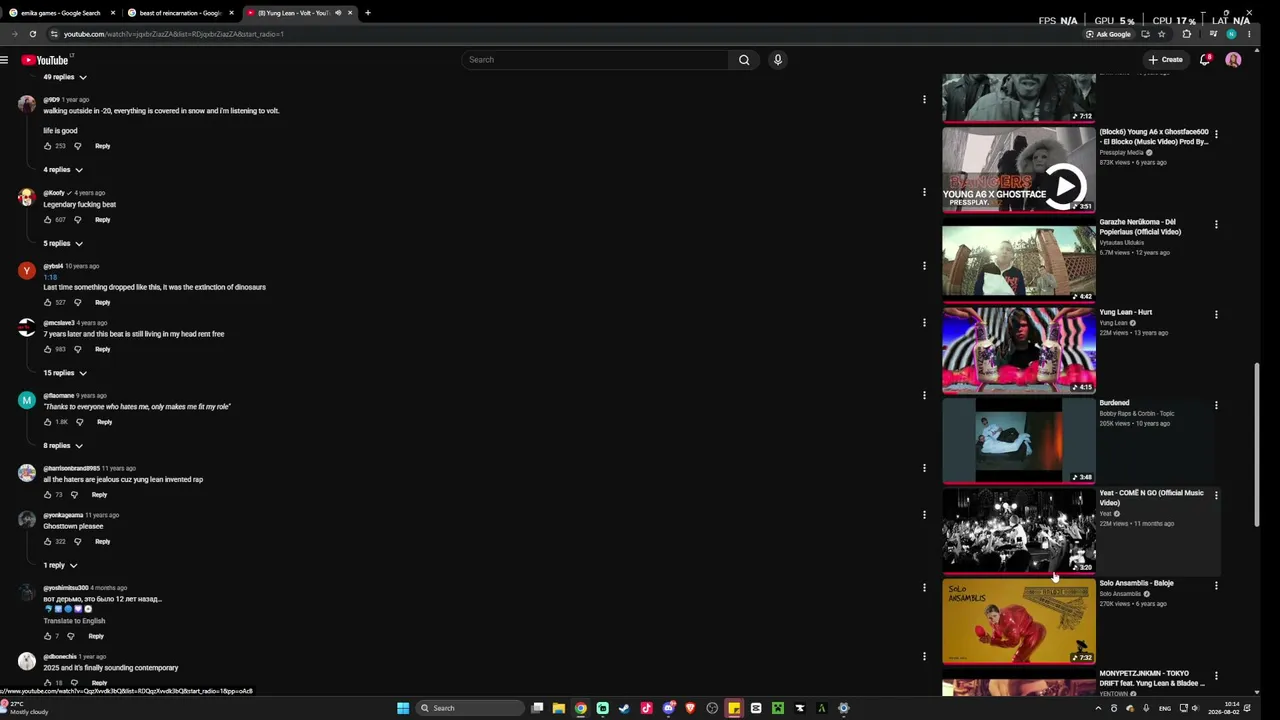Image resolution: width=1280 pixels, height=720 pixels.
Task: Go to the YouTube home logo
Action: 45,60
